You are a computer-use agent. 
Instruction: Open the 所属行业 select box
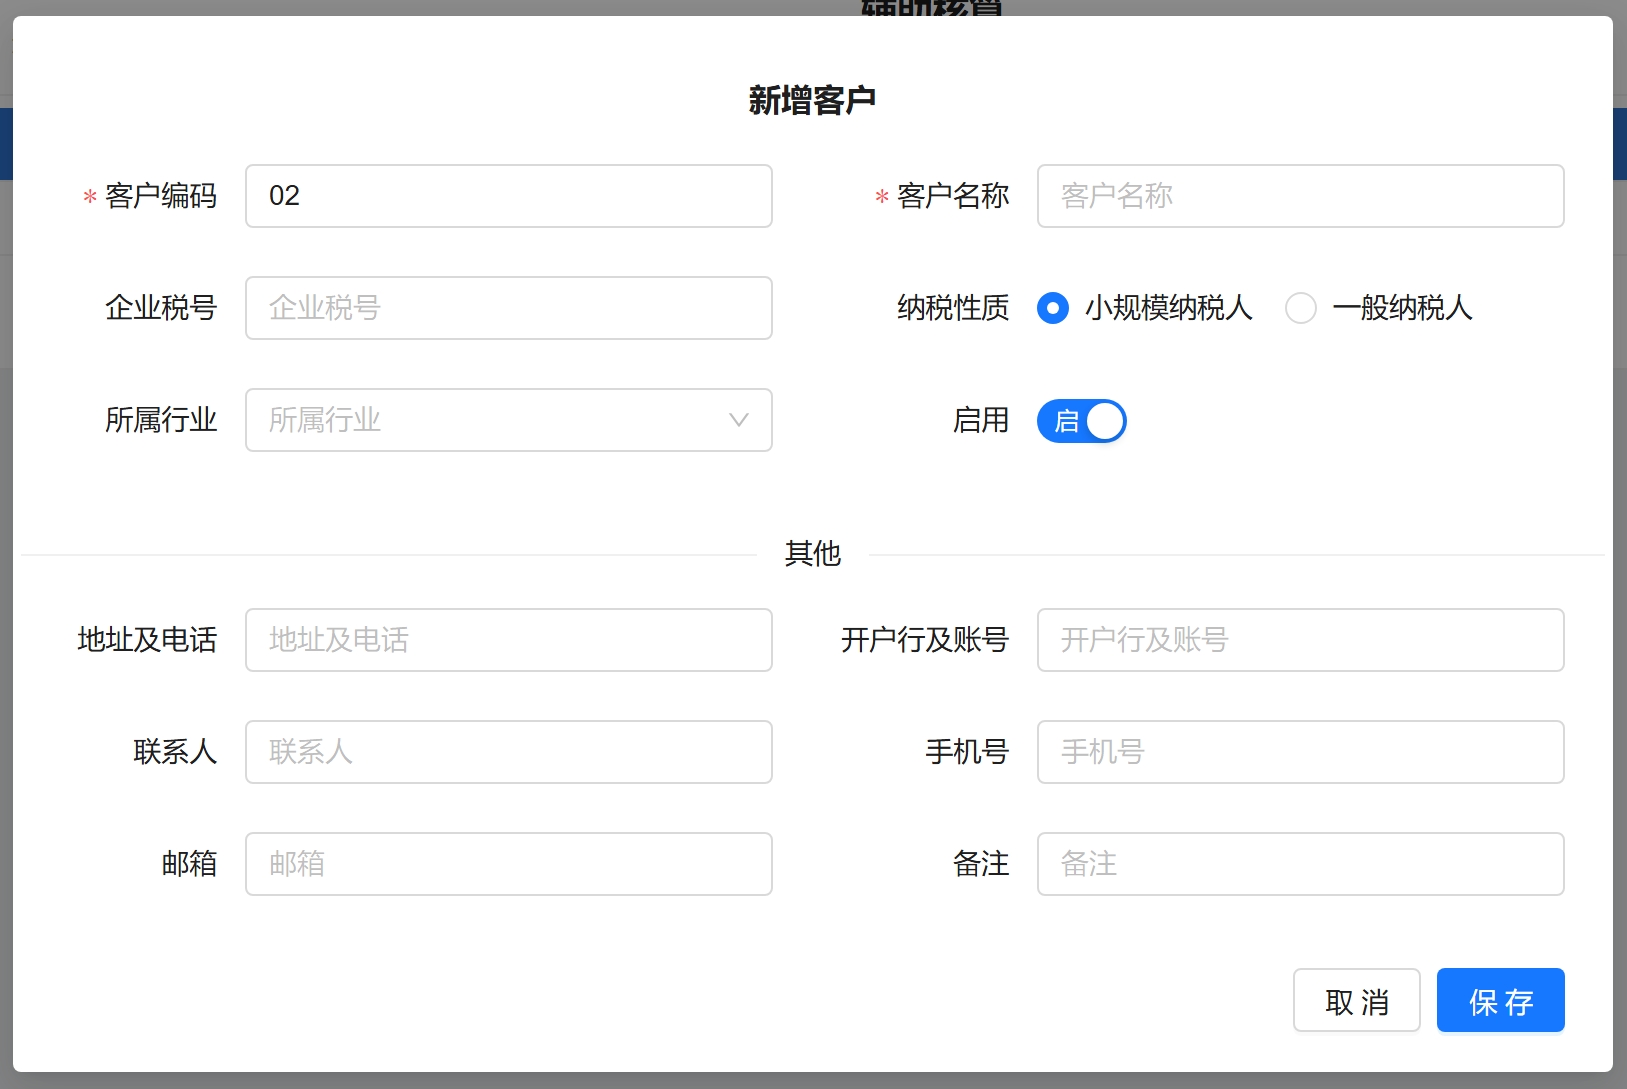pos(490,420)
